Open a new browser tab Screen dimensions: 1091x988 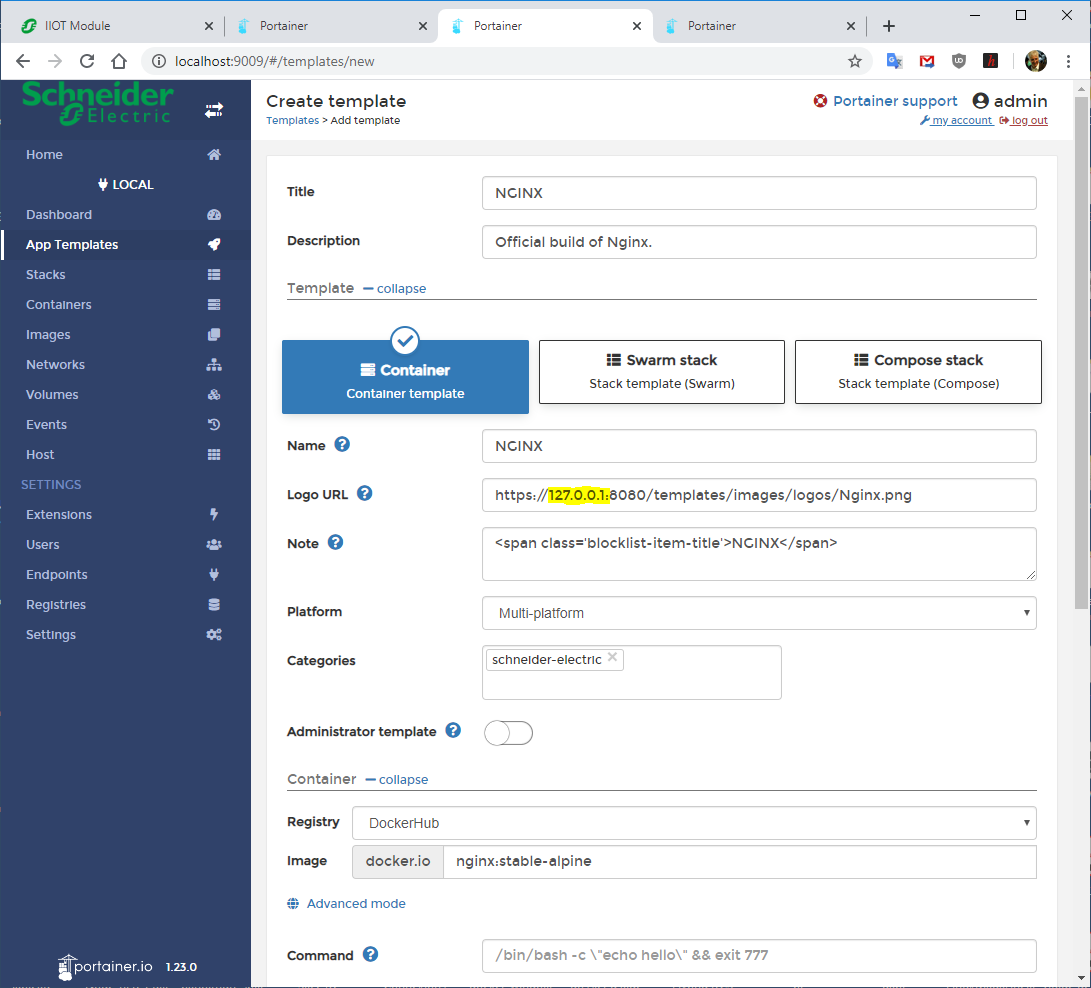tap(889, 26)
